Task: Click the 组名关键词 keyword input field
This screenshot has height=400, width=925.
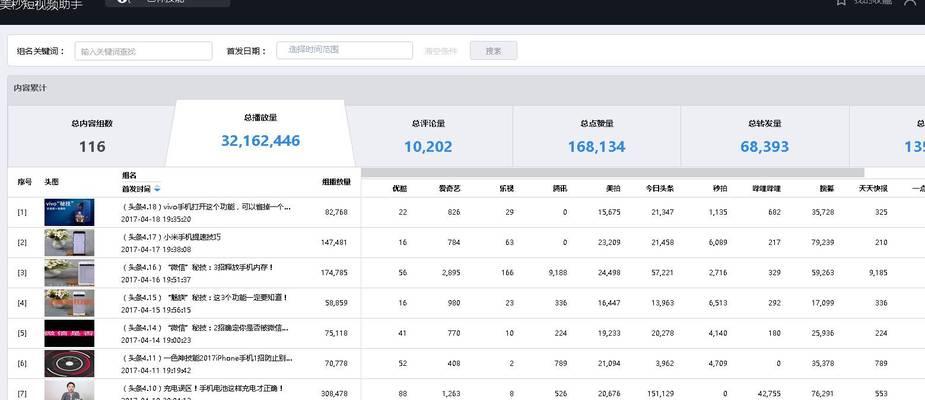Action: point(143,51)
